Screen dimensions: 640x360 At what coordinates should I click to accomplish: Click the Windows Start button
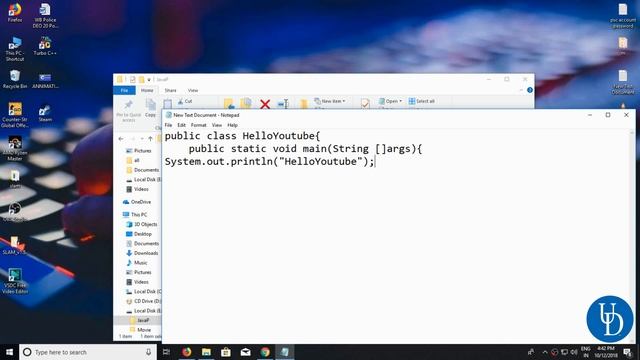(x=9, y=352)
